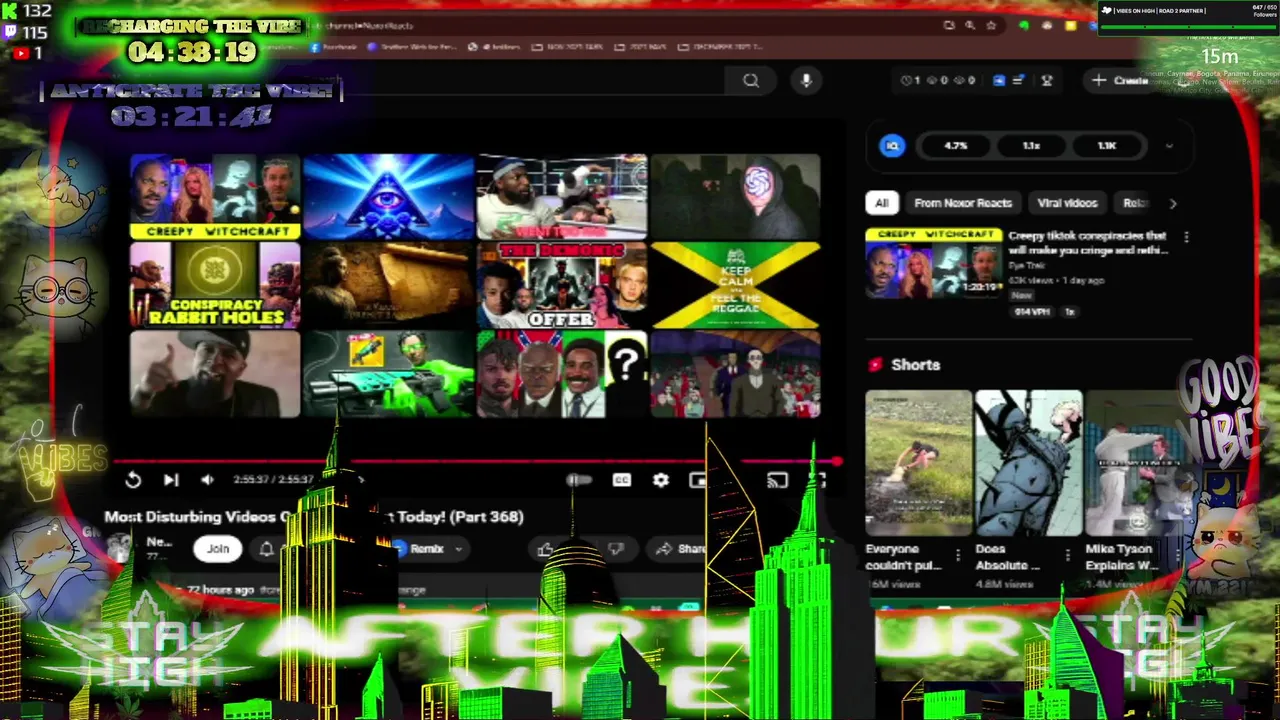Open the Create button in YouTube header
Image resolution: width=1280 pixels, height=720 pixels.
click(x=1121, y=80)
